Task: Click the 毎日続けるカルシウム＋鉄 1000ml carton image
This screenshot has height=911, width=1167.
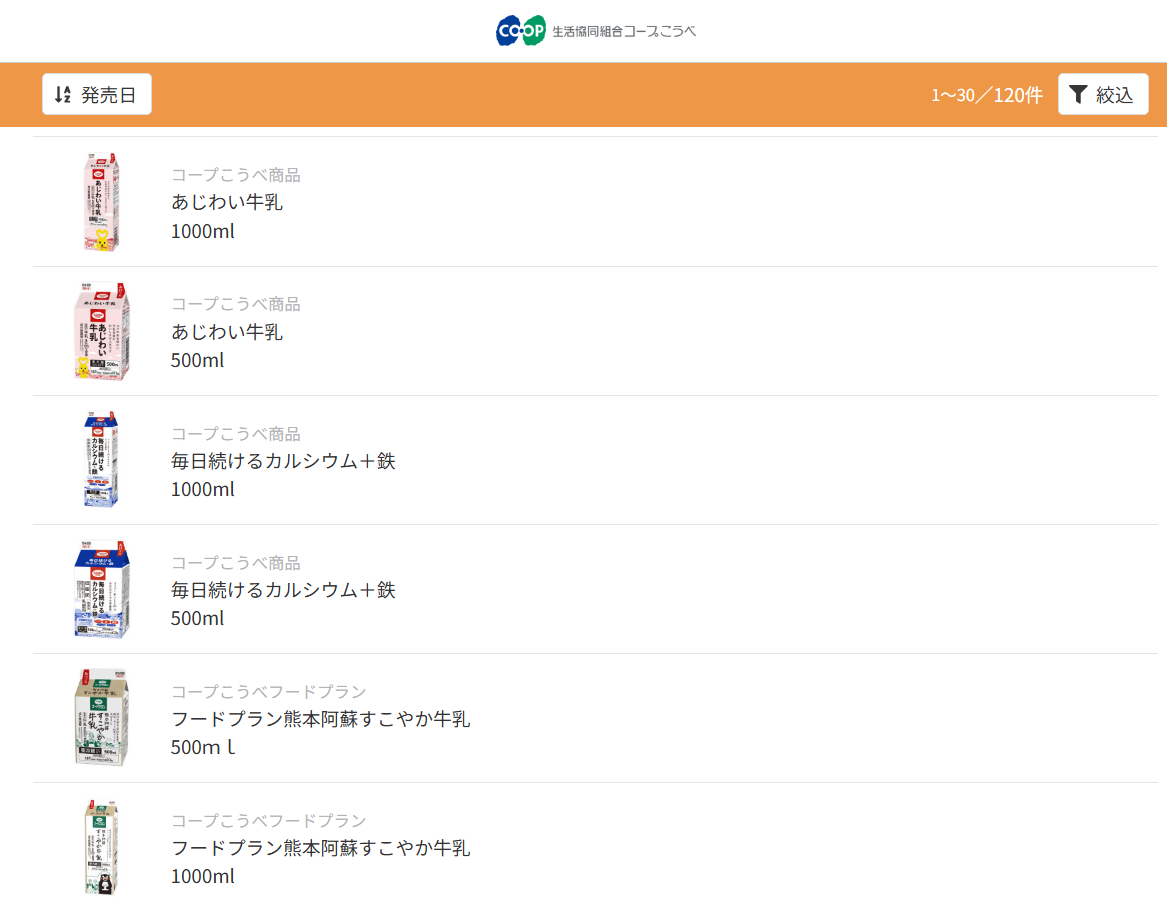Action: point(101,459)
